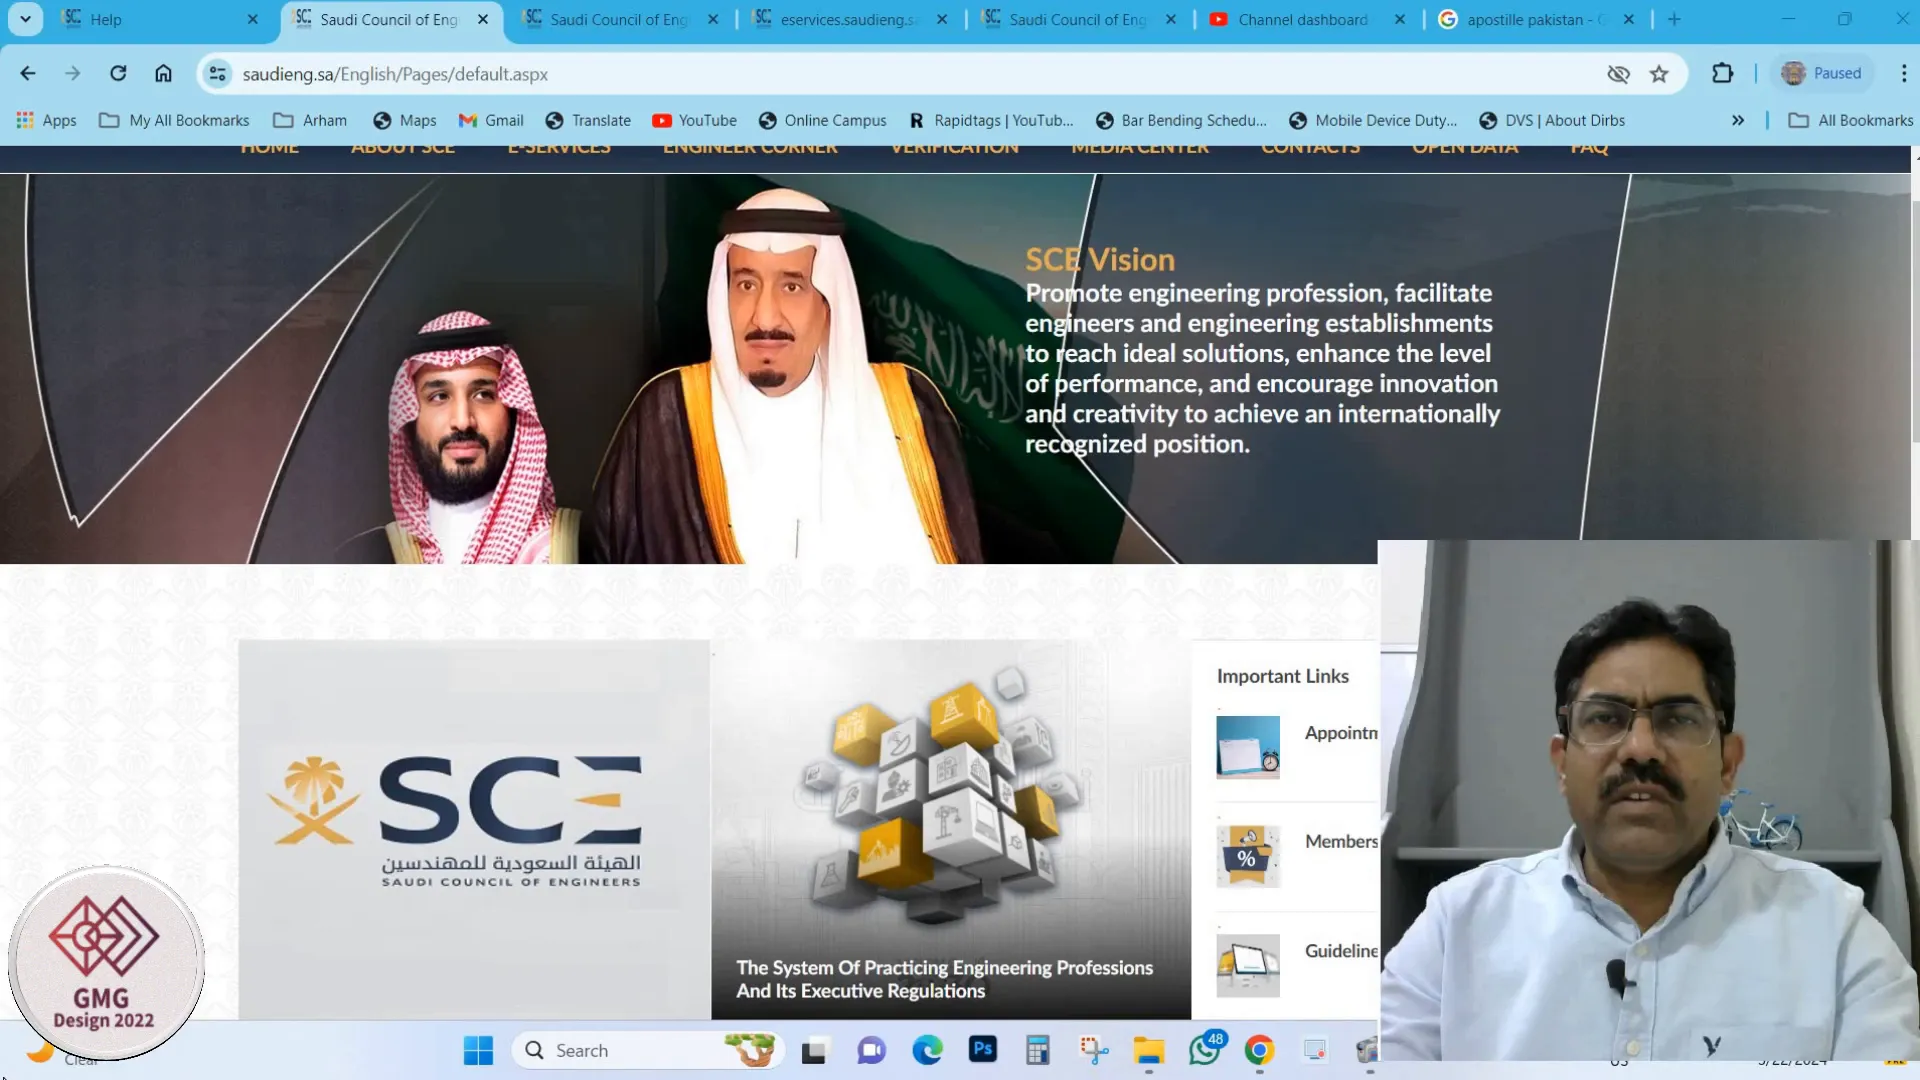Open the Paused profile button
This screenshot has height=1080, width=1920.
click(1822, 73)
